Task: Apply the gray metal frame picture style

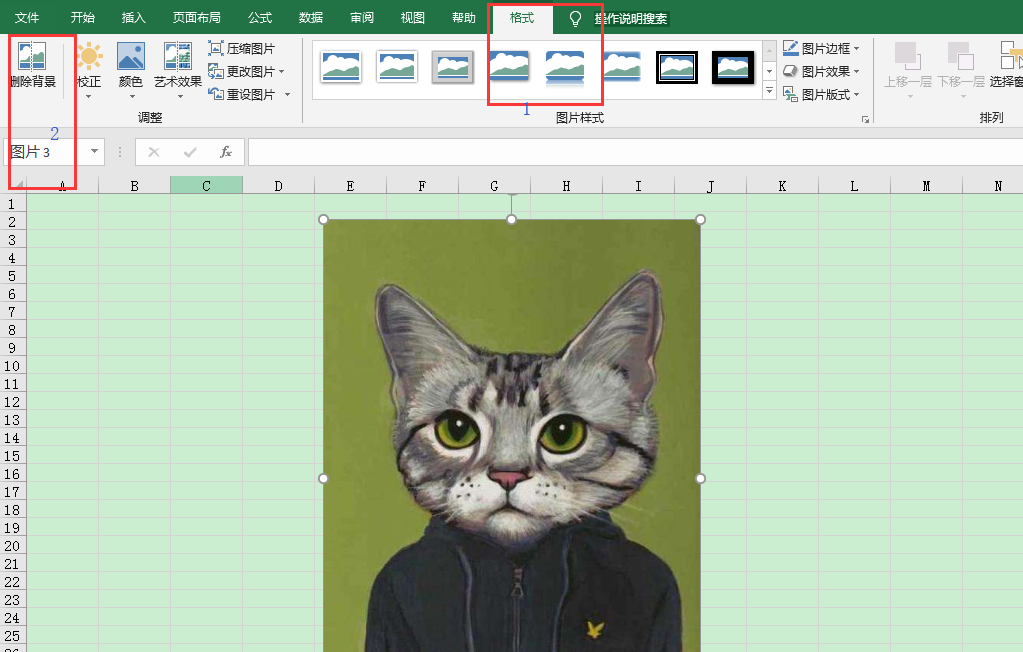Action: 453,67
